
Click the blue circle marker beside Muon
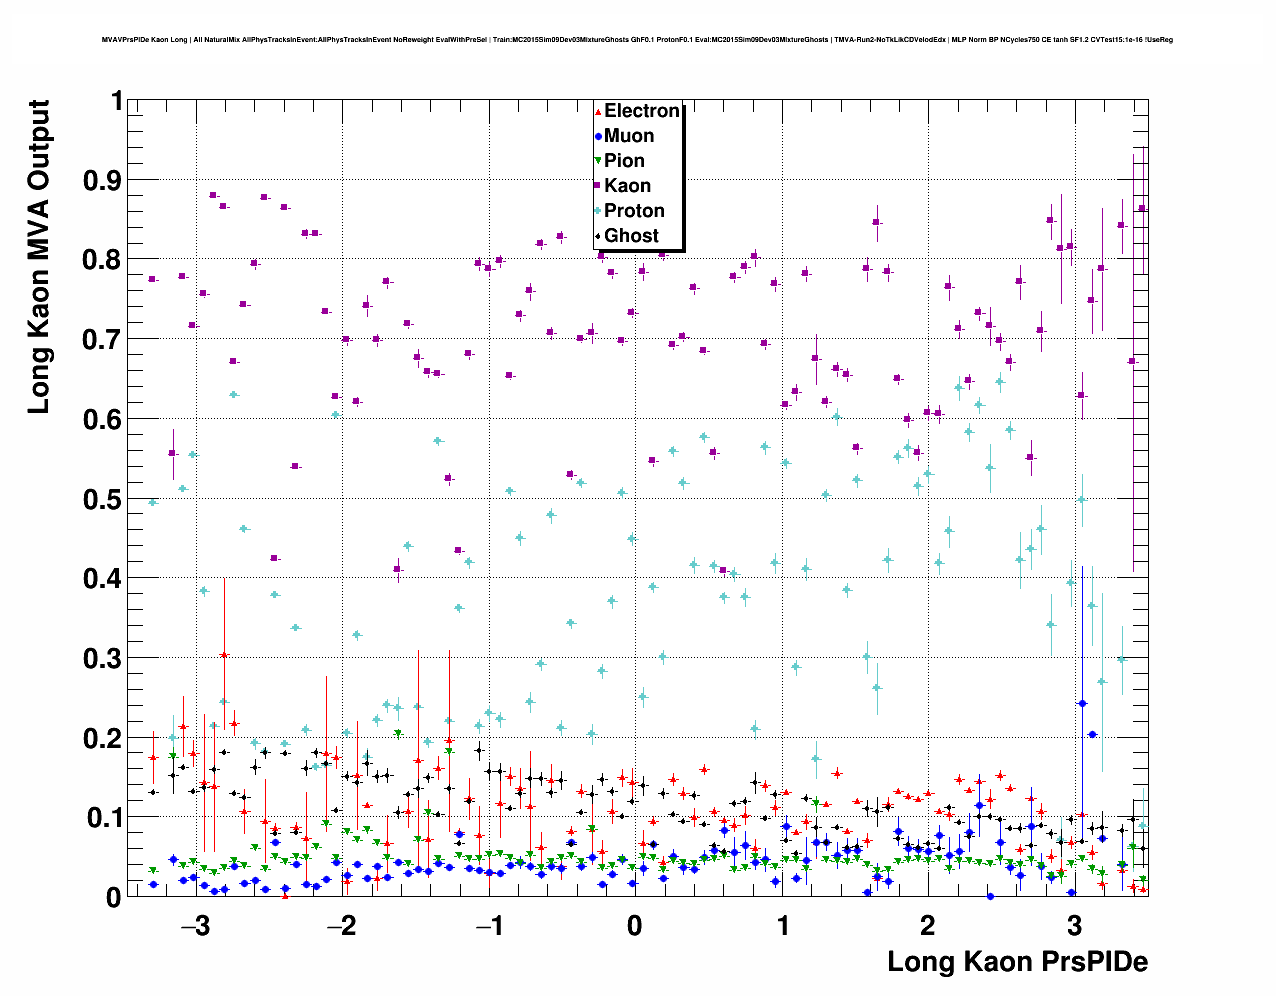[598, 136]
